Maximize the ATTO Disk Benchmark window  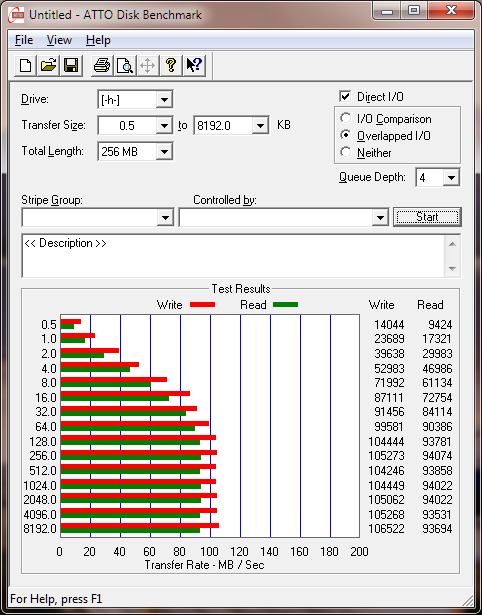414,11
